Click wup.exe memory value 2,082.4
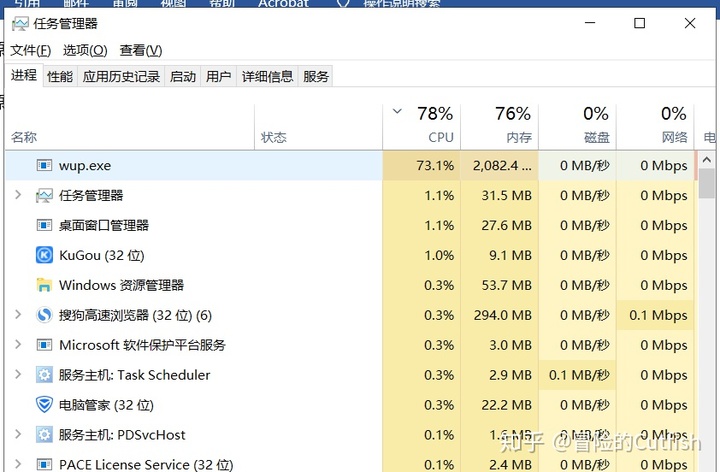Image resolution: width=720 pixels, height=472 pixels. coord(502,165)
